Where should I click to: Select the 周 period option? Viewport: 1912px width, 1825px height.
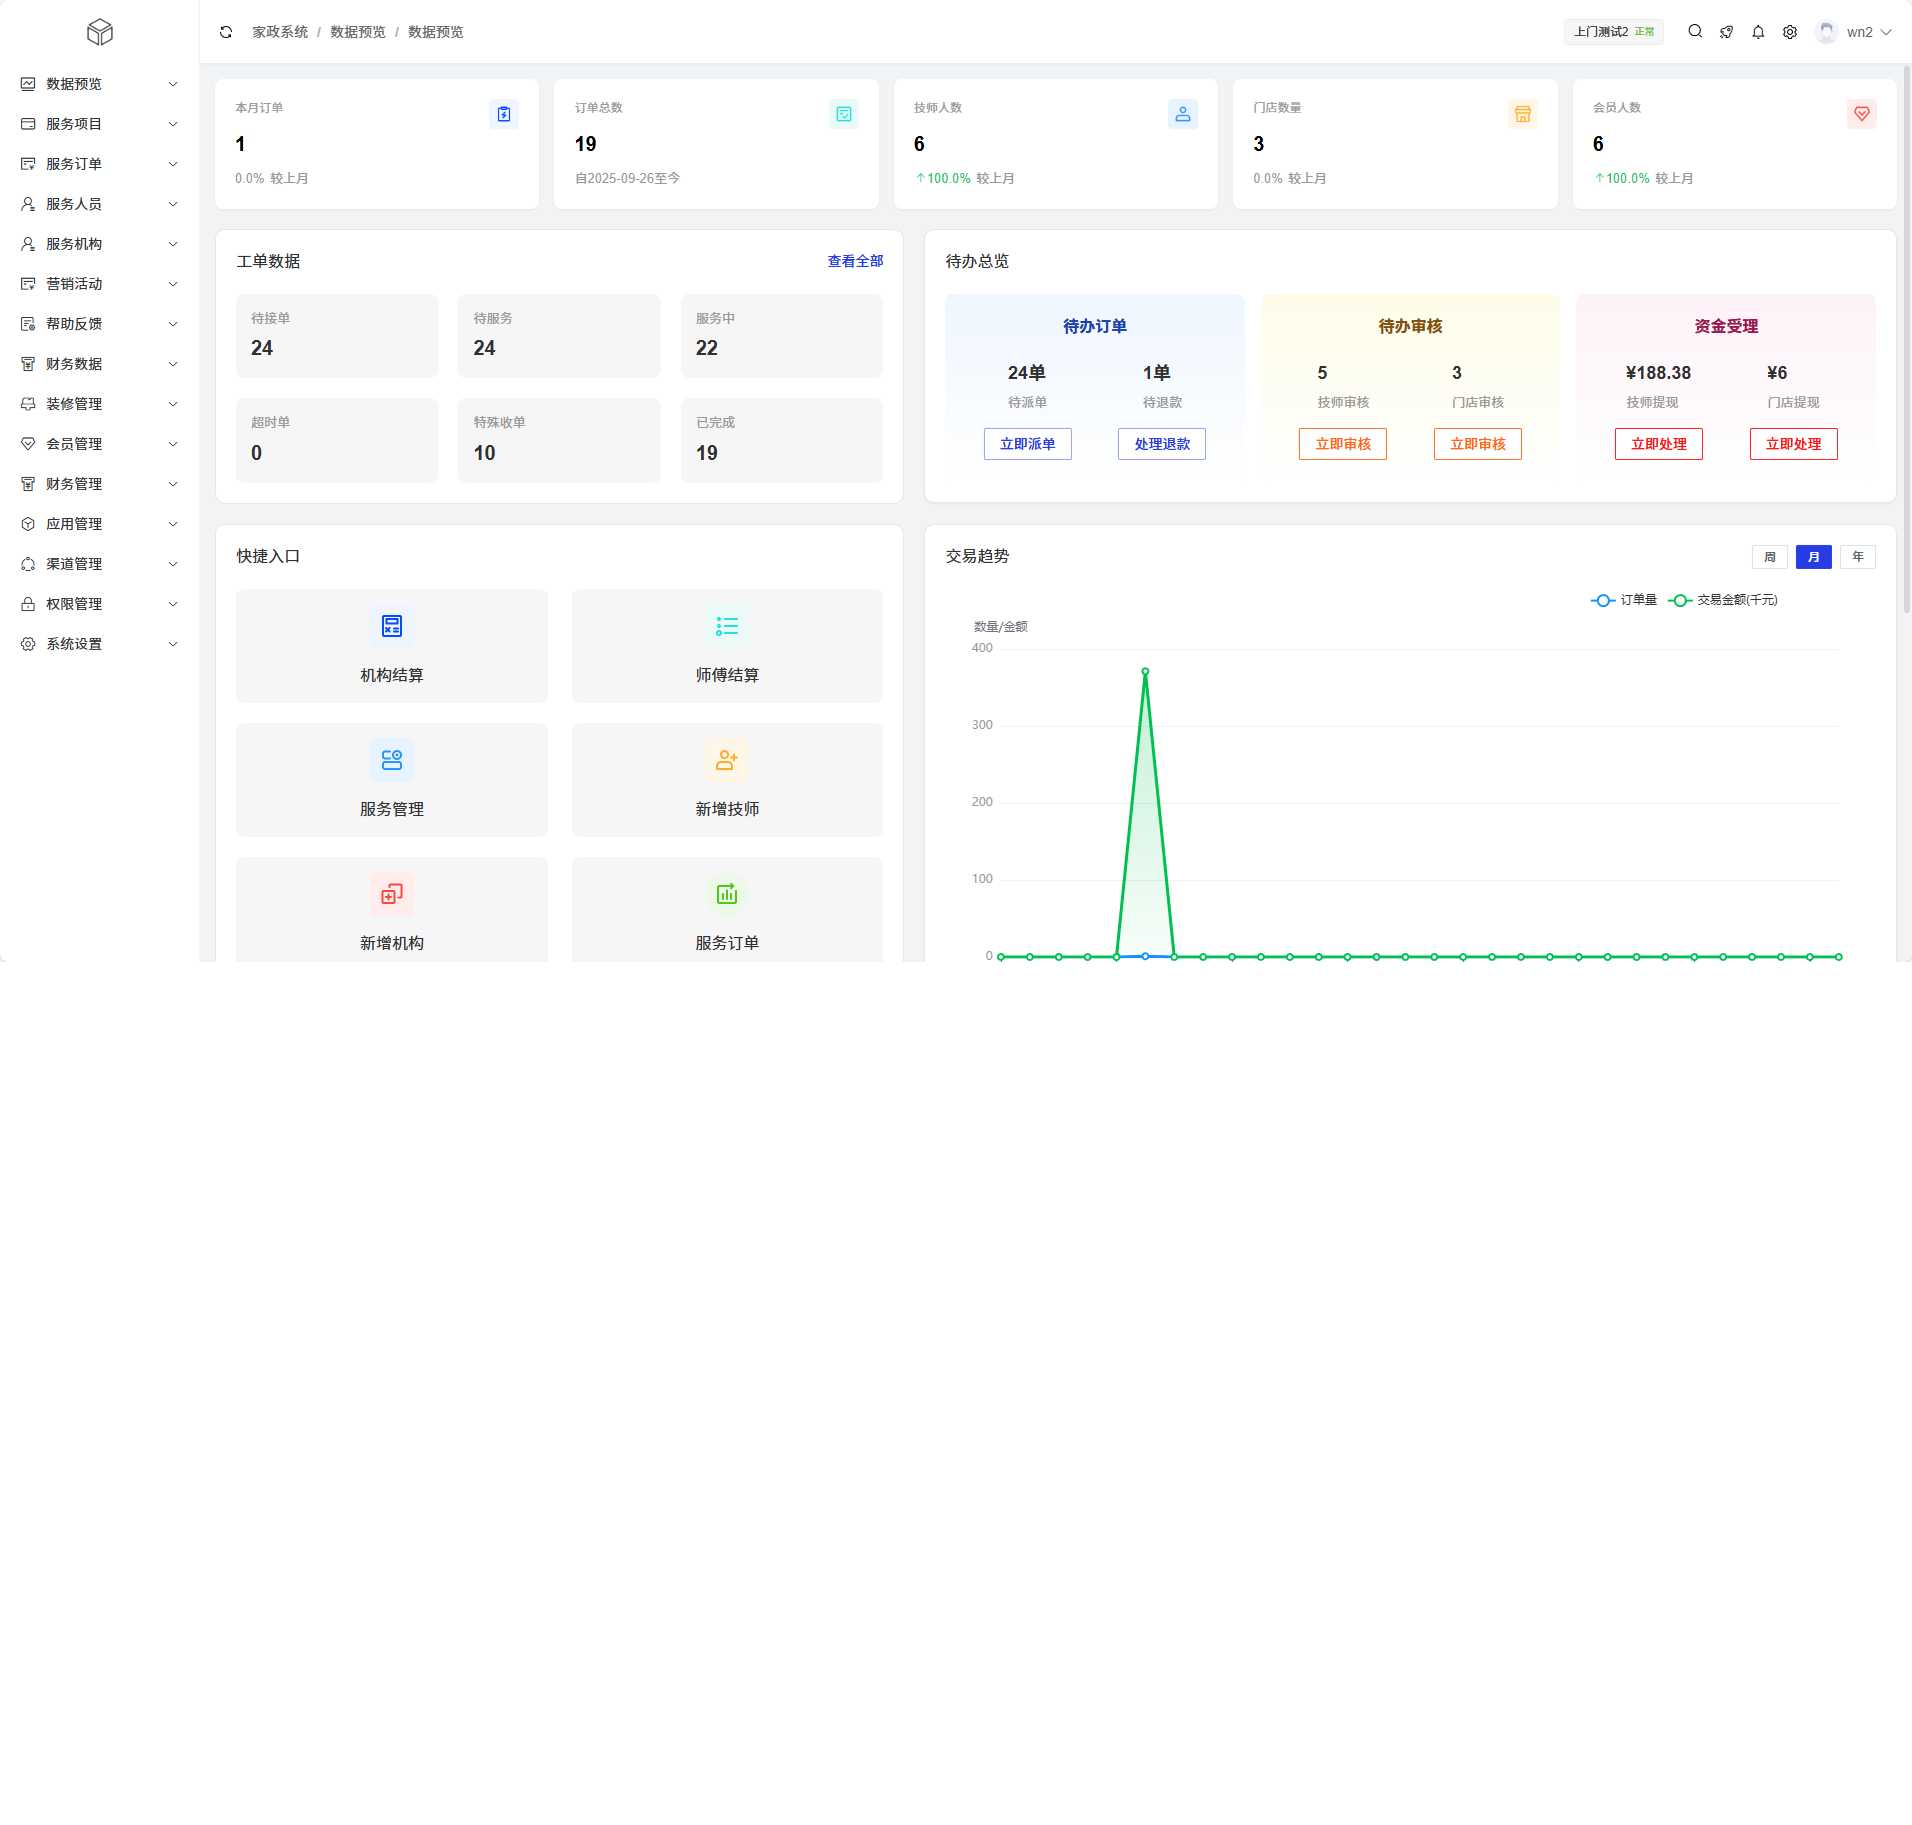1769,557
